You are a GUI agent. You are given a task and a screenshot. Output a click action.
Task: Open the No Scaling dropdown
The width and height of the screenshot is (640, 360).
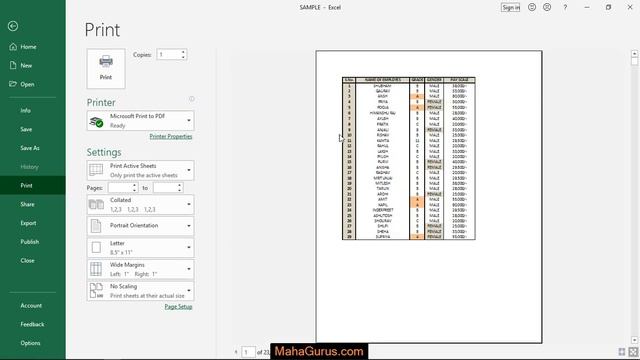point(140,291)
